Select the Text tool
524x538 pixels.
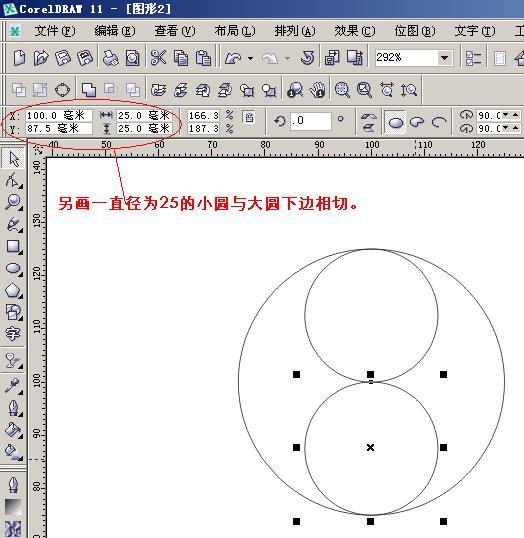click(x=13, y=334)
